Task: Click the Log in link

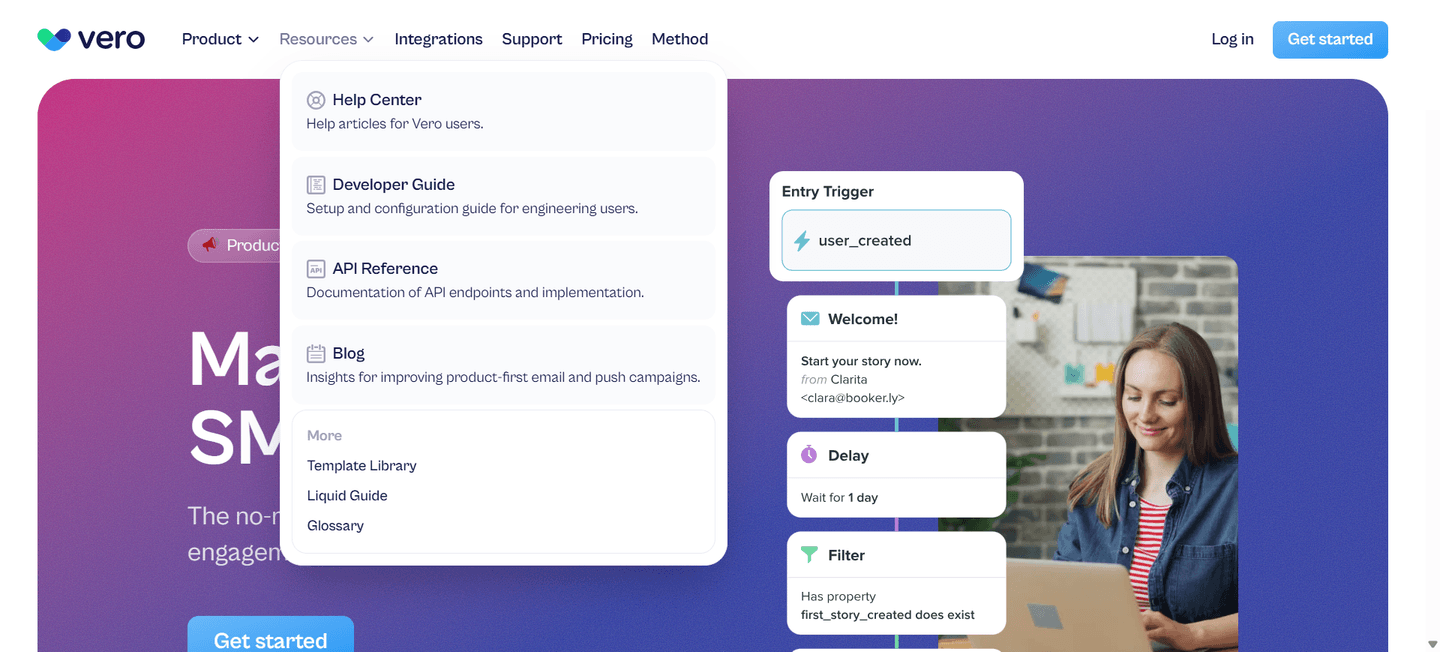Action: 1232,39
